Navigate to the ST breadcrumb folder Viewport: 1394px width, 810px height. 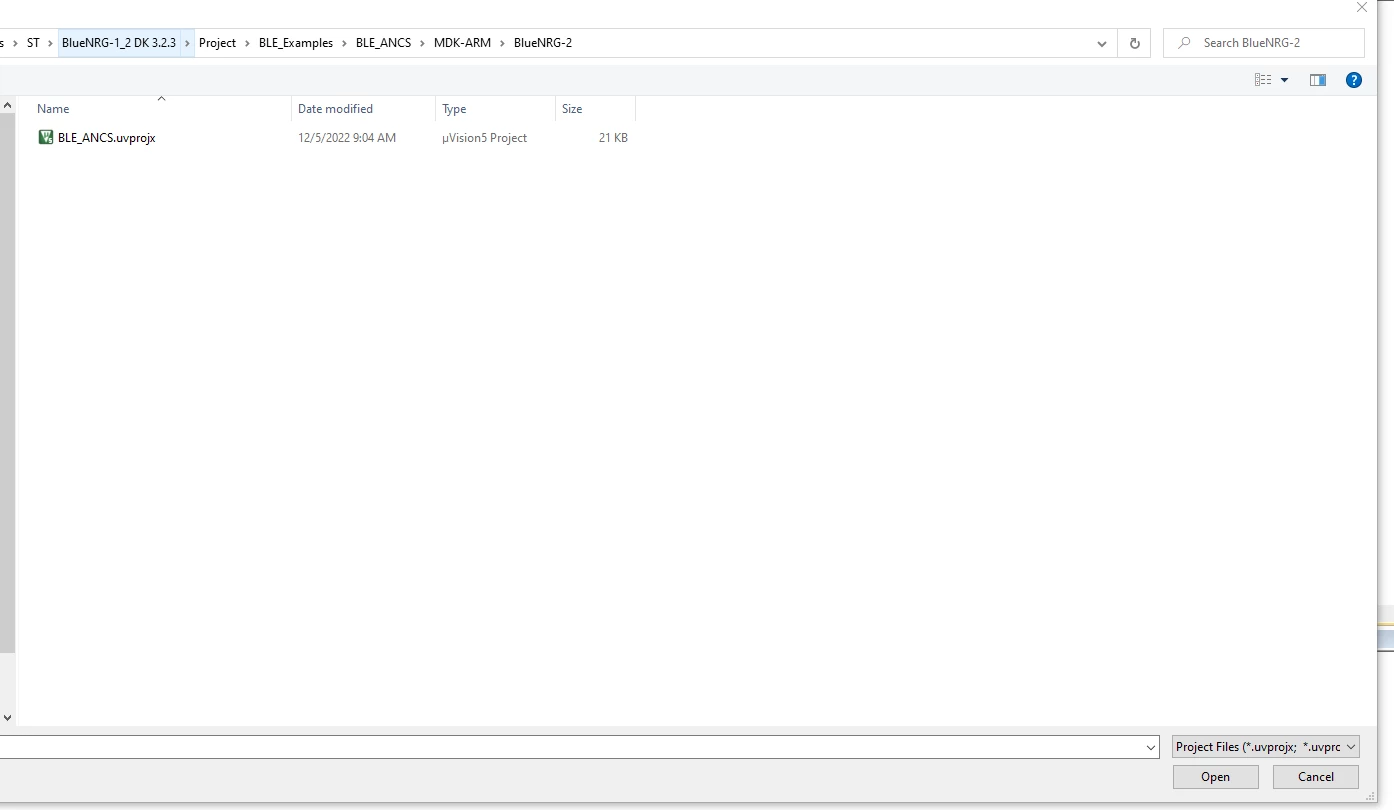coord(33,43)
